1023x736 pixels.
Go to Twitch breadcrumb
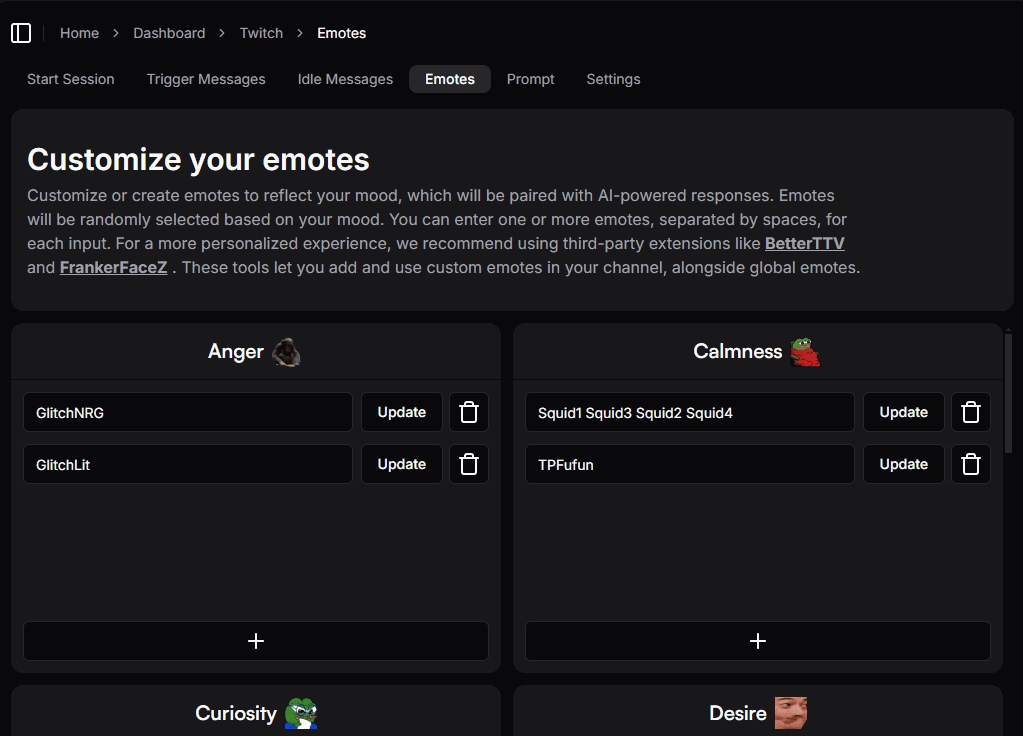point(261,33)
